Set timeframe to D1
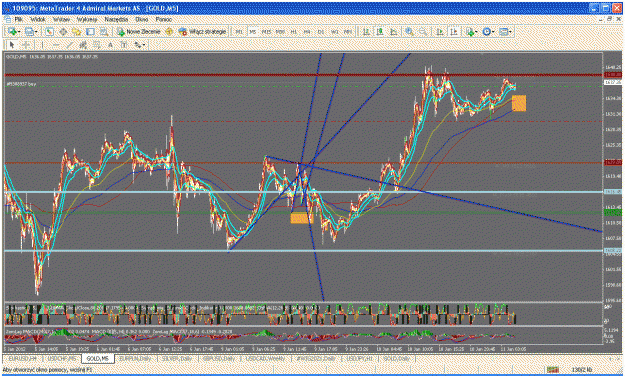Viewport: 625px width, 376px height. tap(321, 31)
